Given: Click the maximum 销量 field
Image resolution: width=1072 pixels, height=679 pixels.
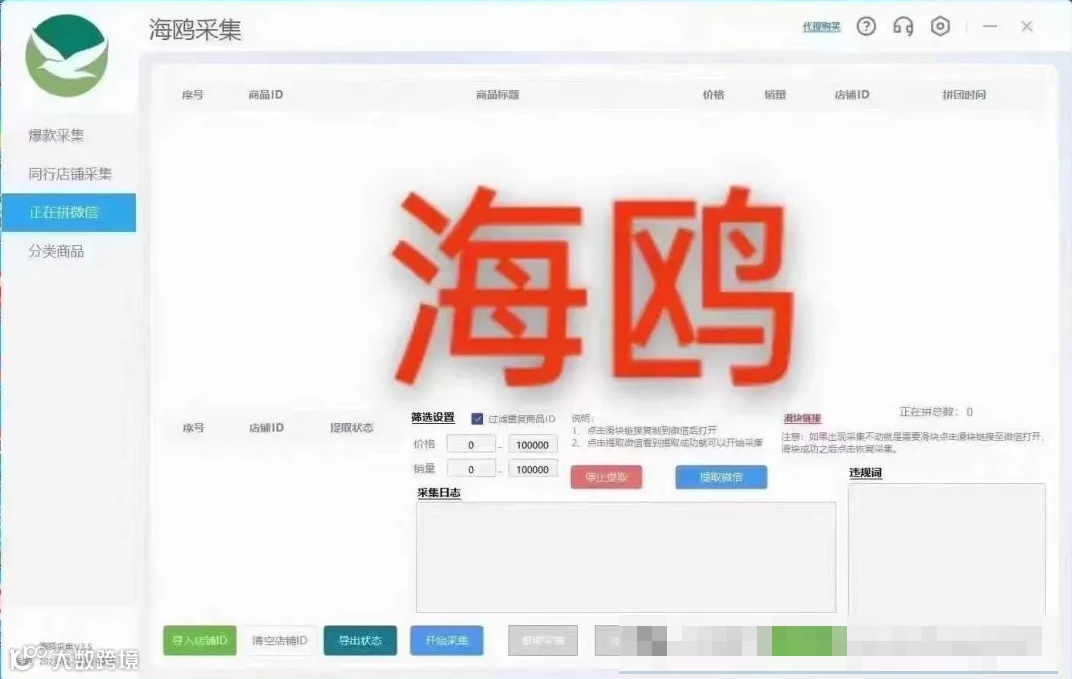Looking at the screenshot, I should (533, 469).
